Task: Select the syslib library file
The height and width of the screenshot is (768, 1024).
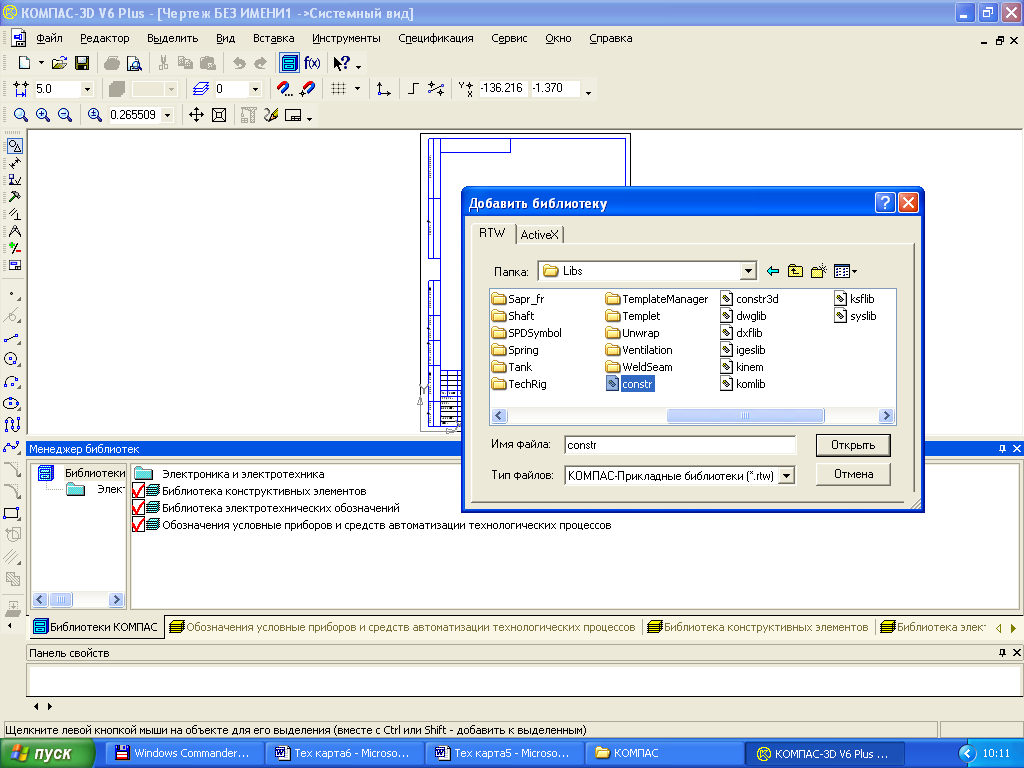Action: 856,316
